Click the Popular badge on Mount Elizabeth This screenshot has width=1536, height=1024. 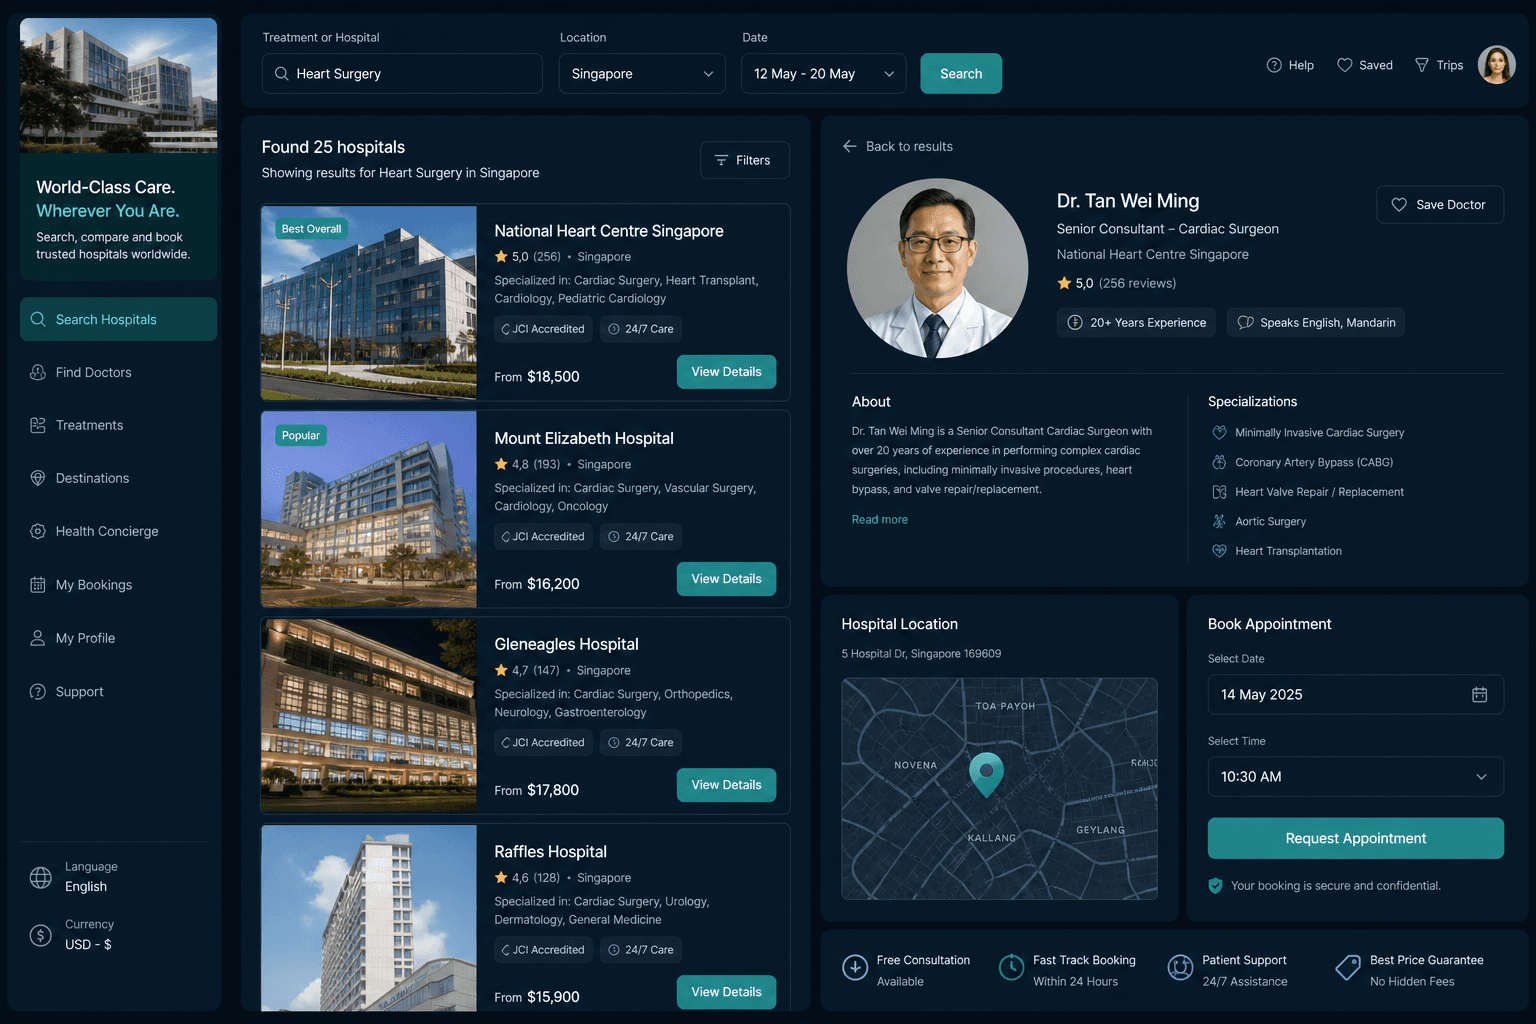click(x=301, y=436)
